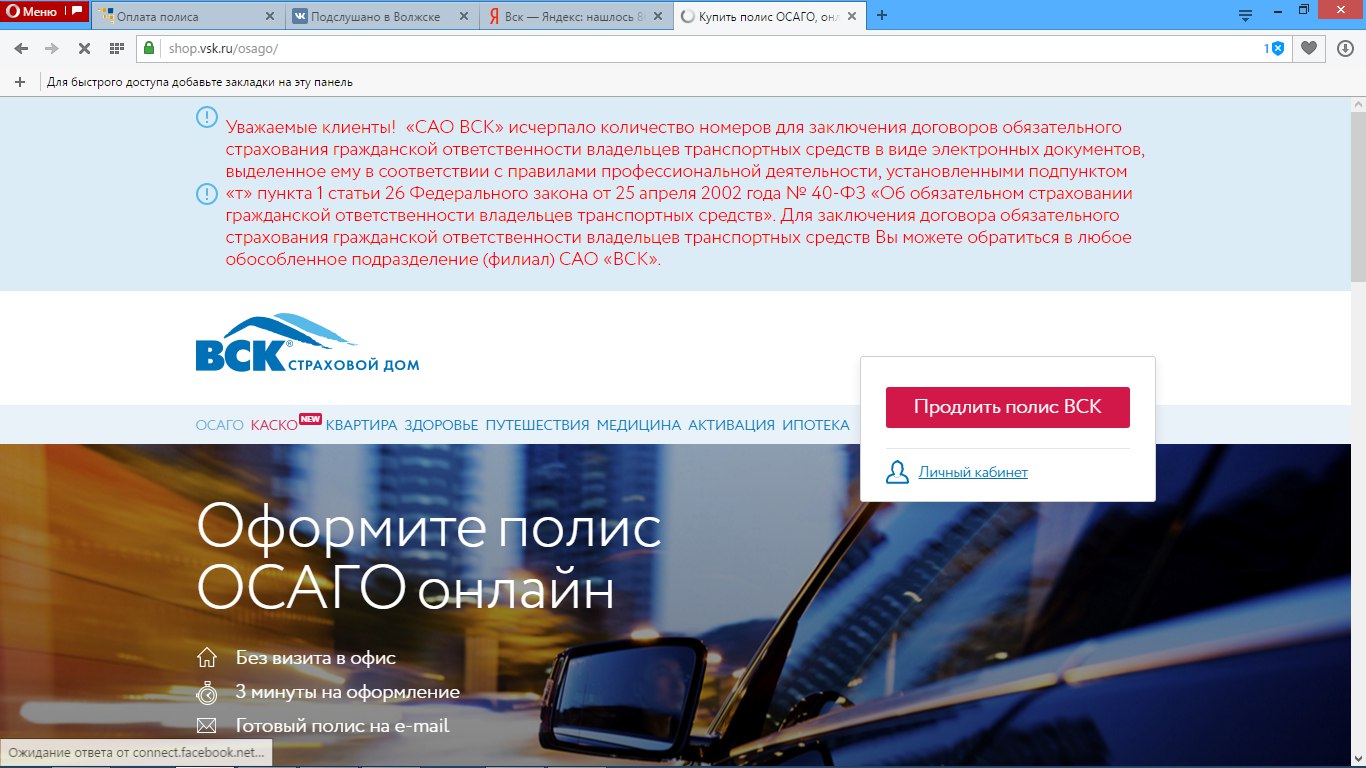Click the Личный кабинет user icon
Viewport: 1366px width, 768px height.
pyautogui.click(x=897, y=472)
